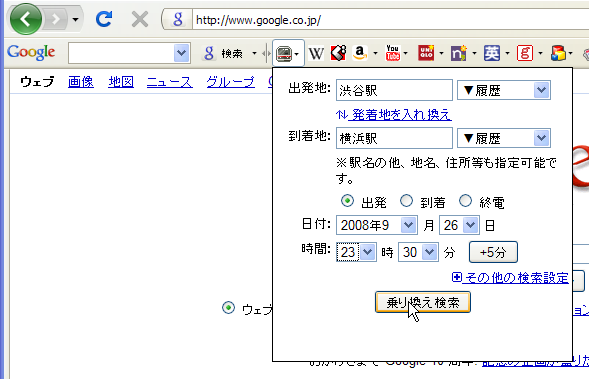
Task: Click the Google toolbar logo
Action: pos(31,53)
